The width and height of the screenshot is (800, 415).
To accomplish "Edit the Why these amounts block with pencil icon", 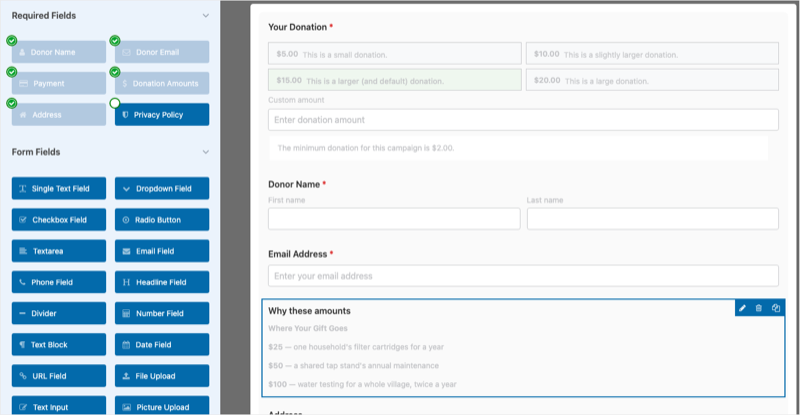I will tap(742, 308).
